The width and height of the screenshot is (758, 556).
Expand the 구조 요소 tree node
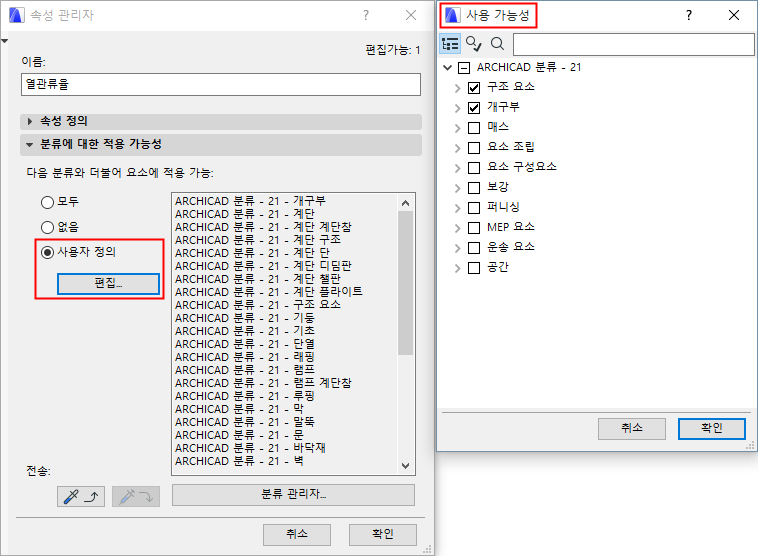[457, 88]
